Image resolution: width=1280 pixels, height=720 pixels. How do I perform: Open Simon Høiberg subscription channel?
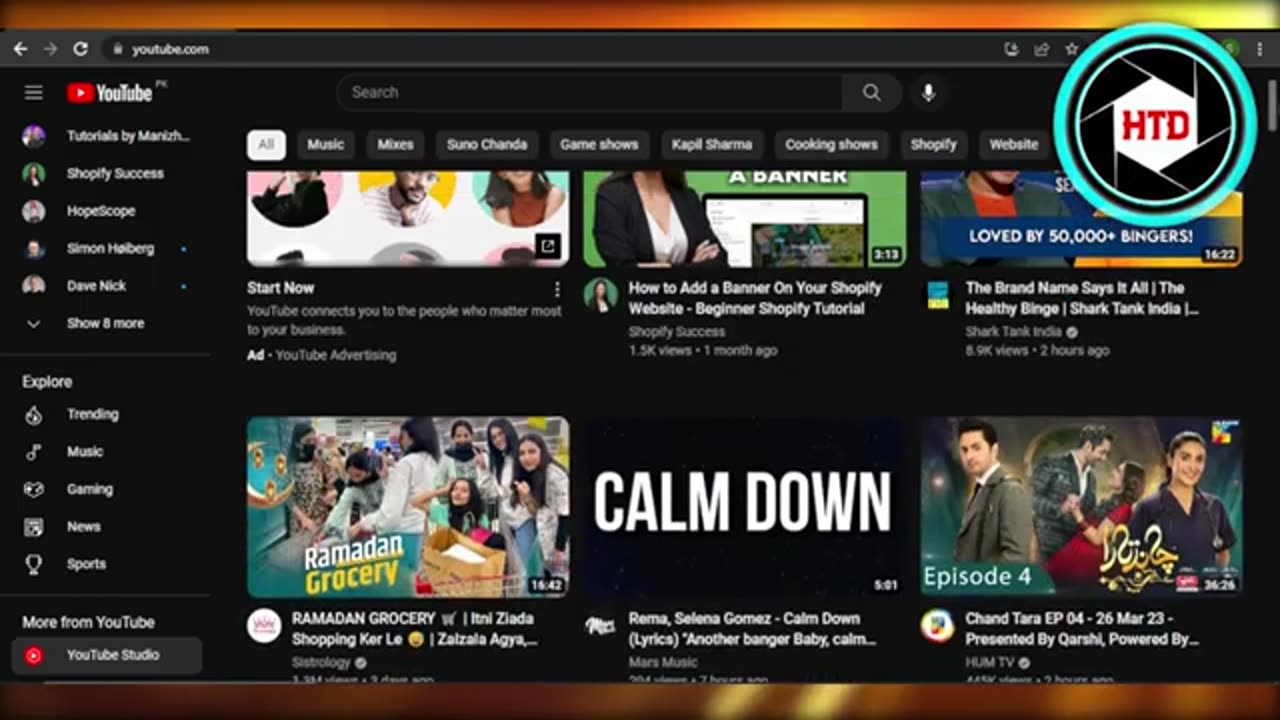pyautogui.click(x=106, y=249)
